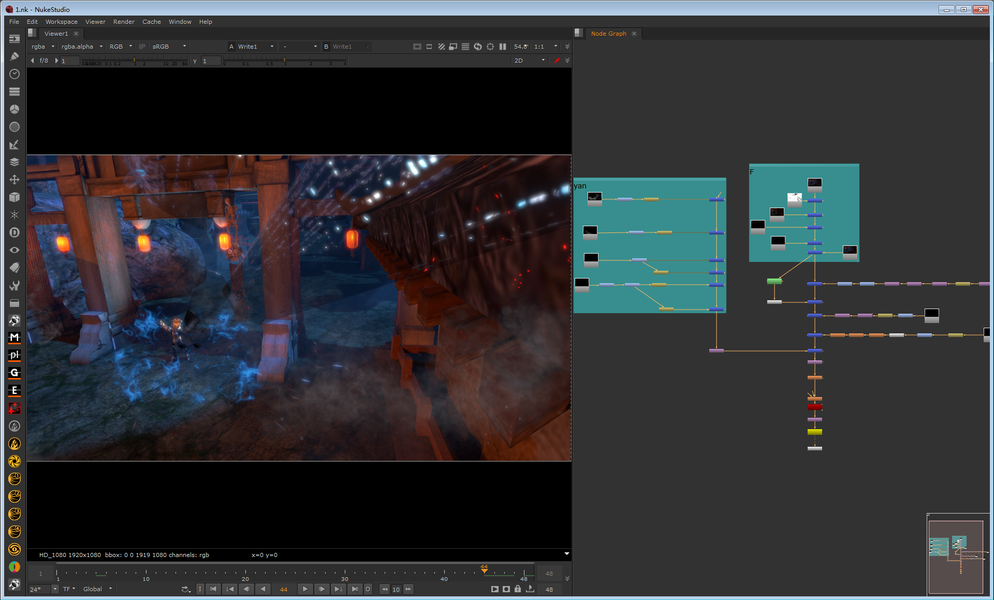
Task: Open the Channel nodes menu
Action: point(14,92)
